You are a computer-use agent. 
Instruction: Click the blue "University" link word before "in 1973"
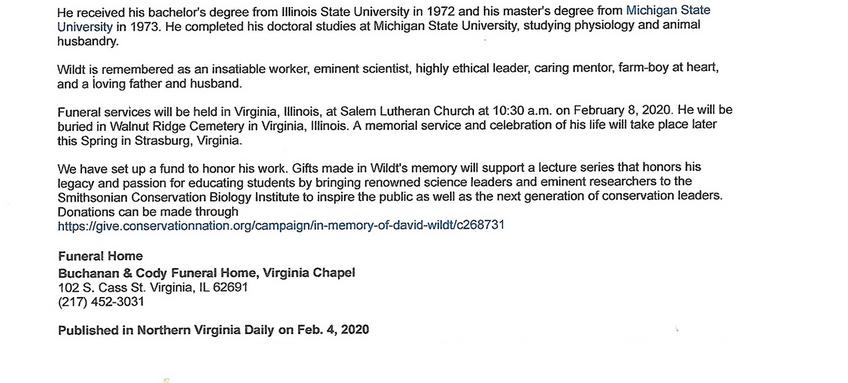pos(85,27)
